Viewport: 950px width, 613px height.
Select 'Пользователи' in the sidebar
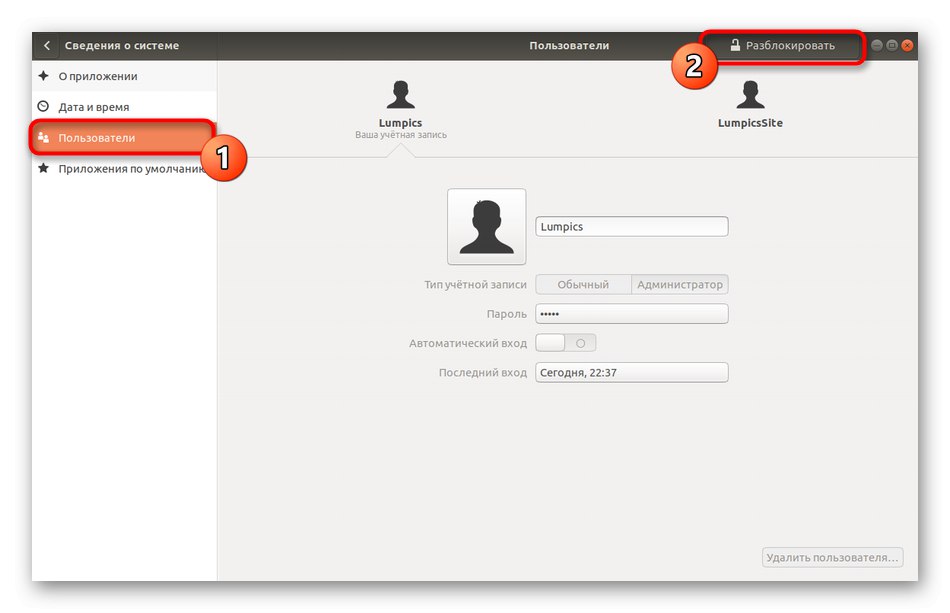(x=122, y=138)
